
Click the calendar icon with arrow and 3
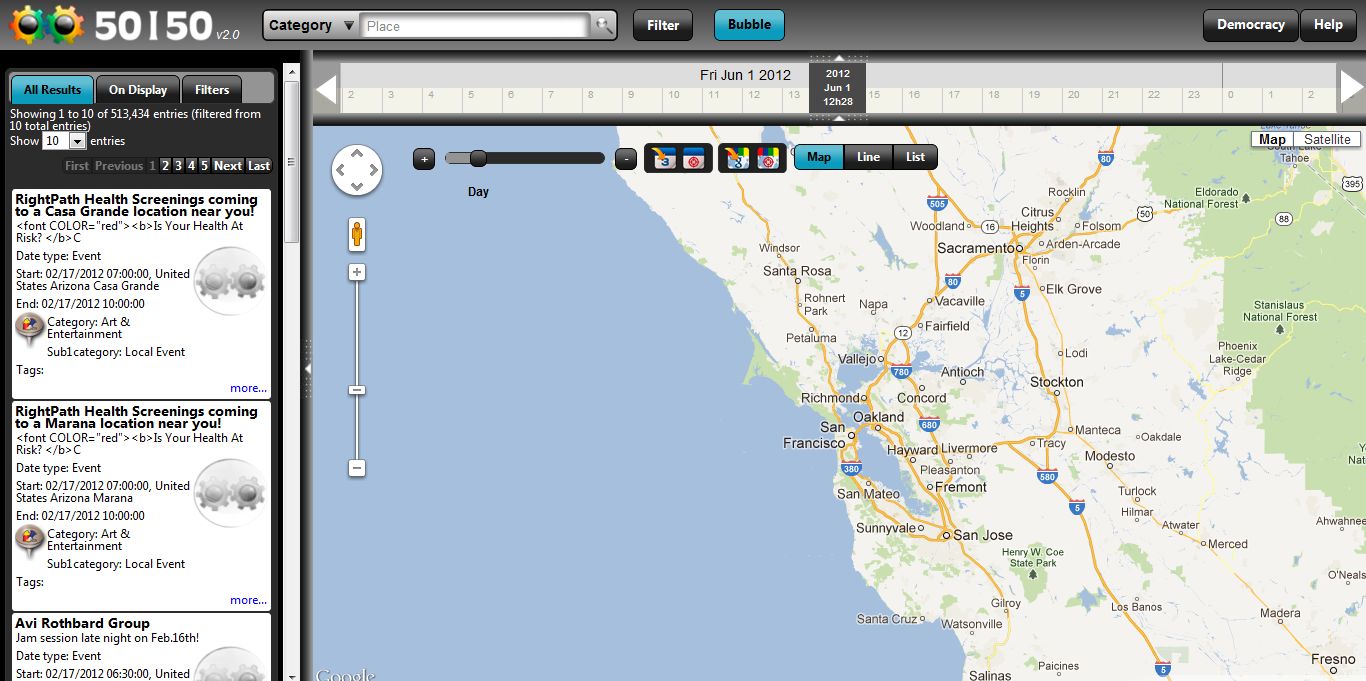[x=664, y=158]
